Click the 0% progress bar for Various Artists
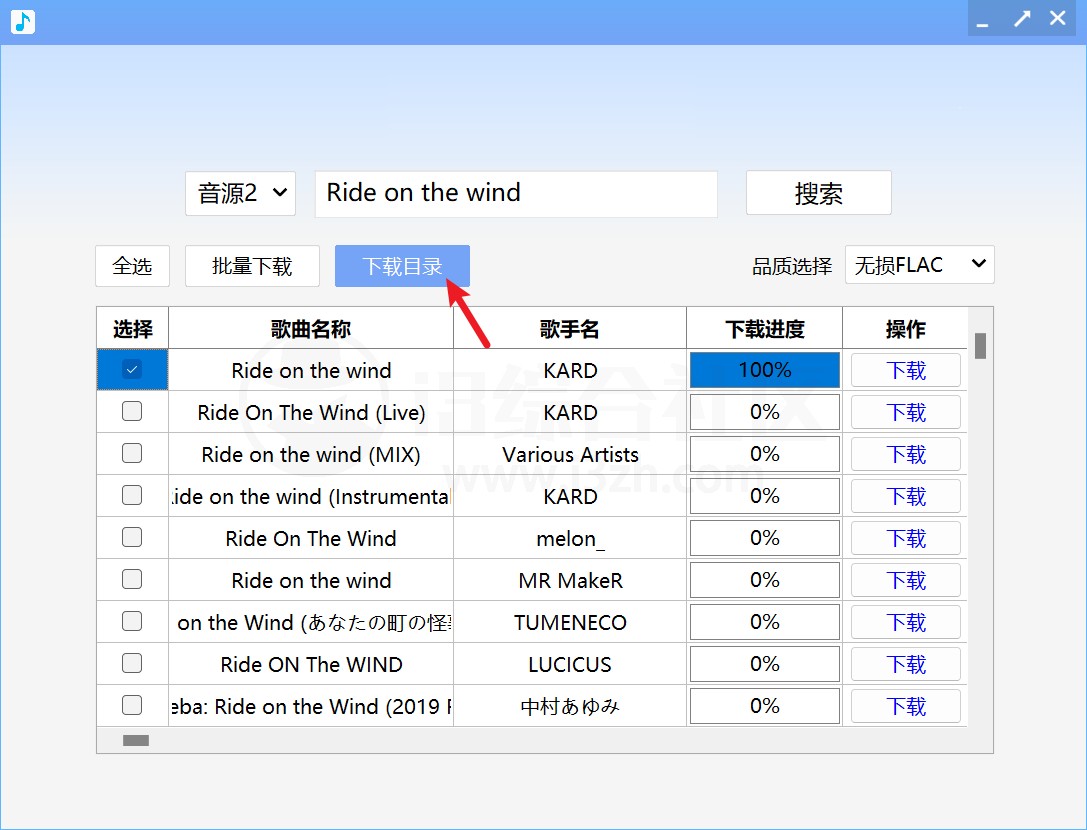The width and height of the screenshot is (1087, 830). (765, 454)
